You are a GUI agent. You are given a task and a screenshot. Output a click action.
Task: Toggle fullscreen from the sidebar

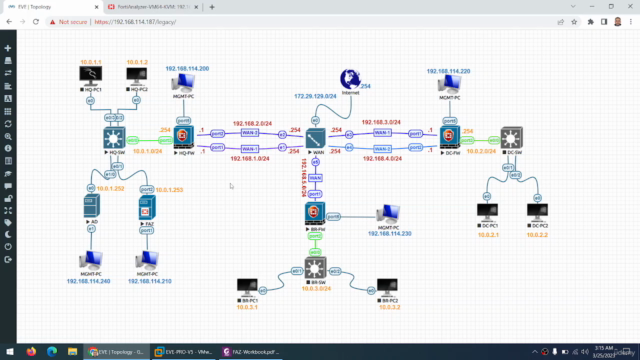(8, 211)
